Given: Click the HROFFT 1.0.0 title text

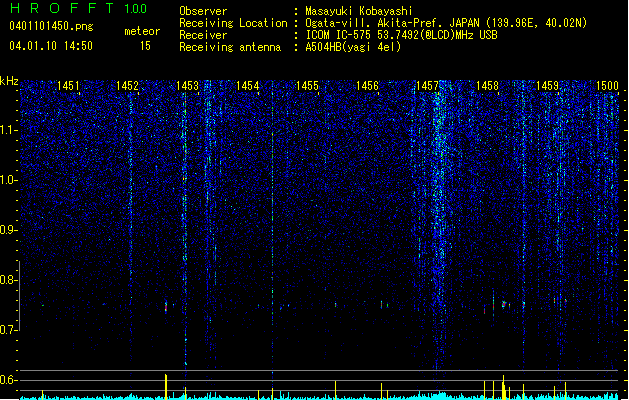Looking at the screenshot, I should [x=79, y=8].
